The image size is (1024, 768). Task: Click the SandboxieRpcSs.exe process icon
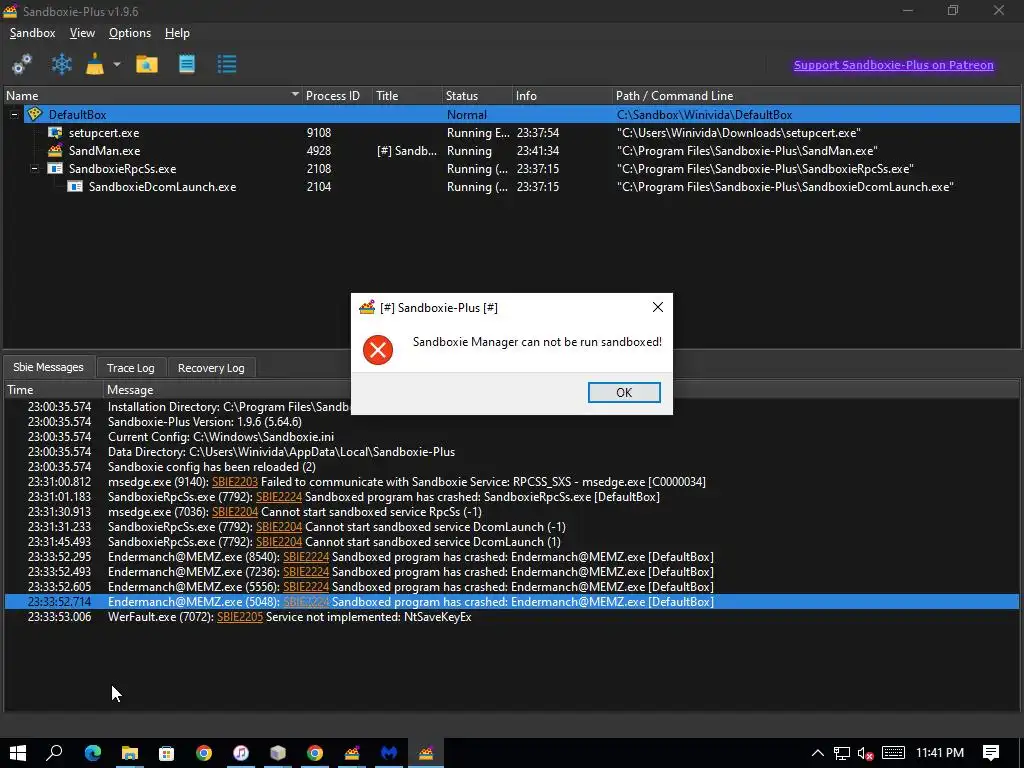point(56,168)
